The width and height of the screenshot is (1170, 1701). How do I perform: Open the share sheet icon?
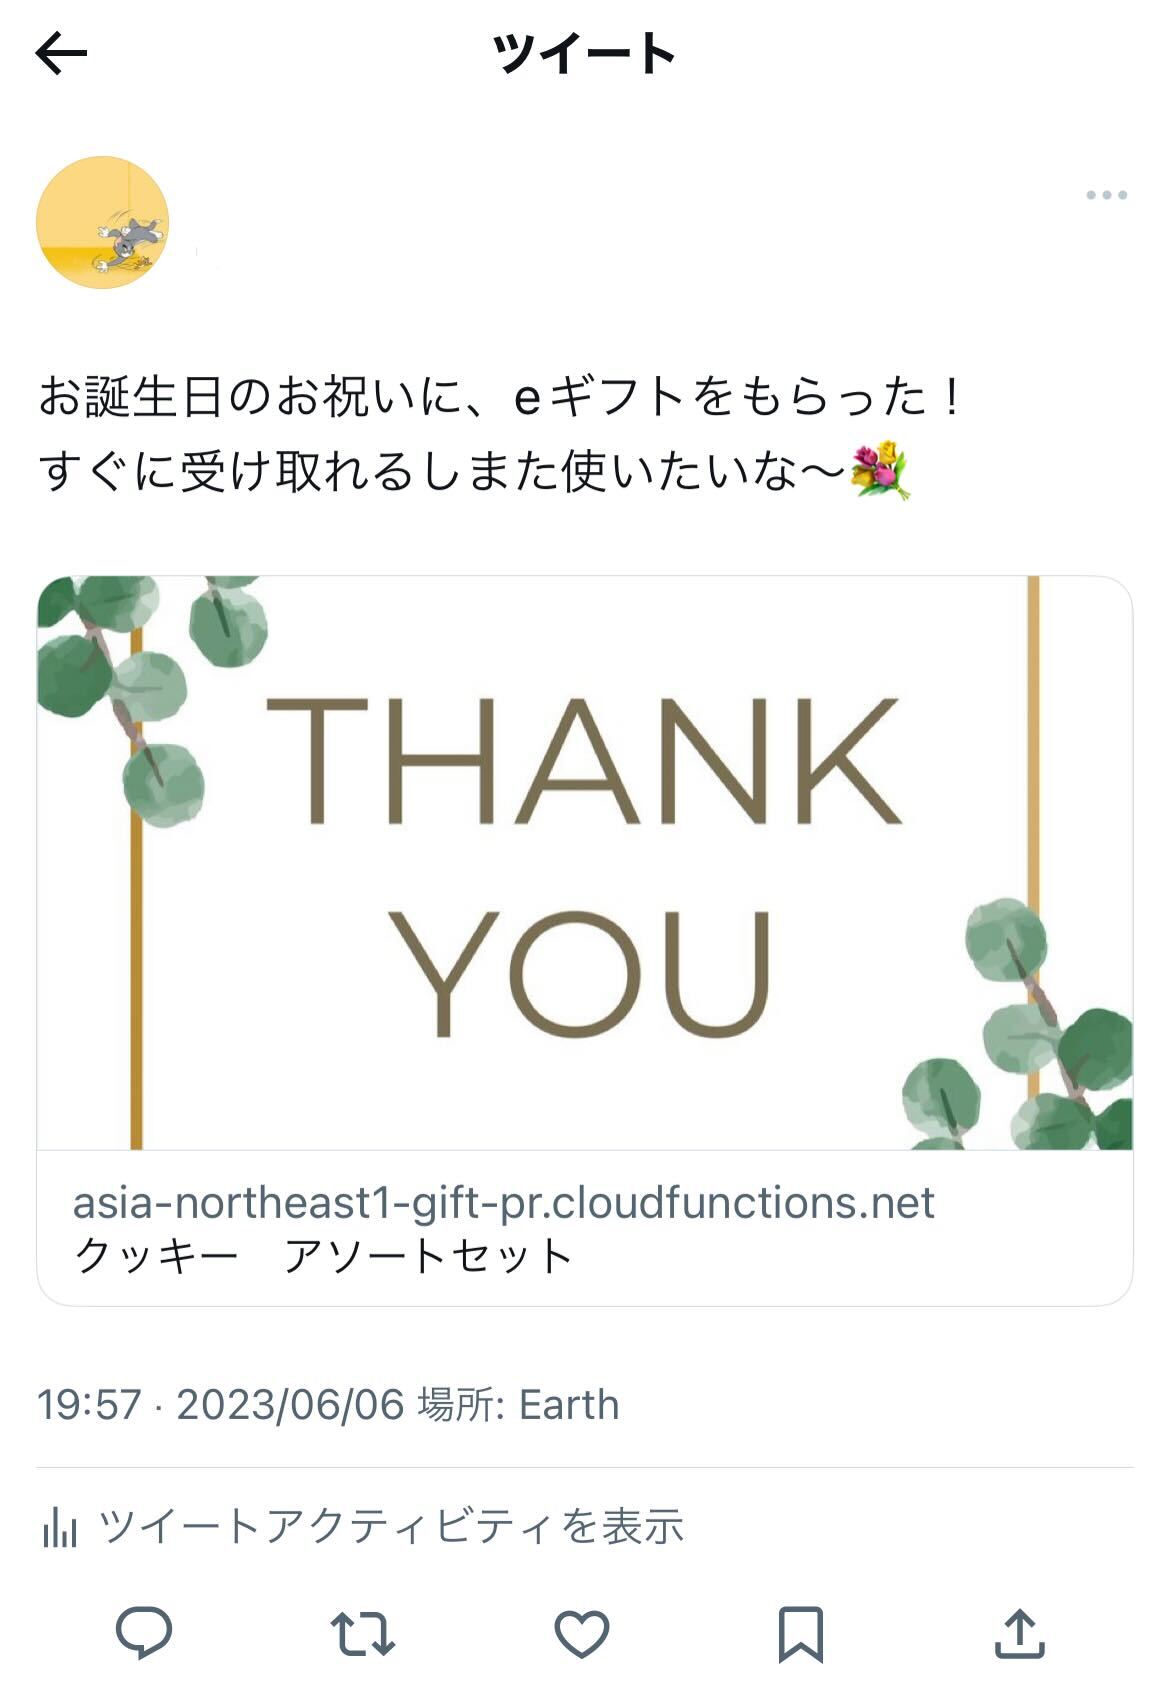[x=1019, y=1634]
